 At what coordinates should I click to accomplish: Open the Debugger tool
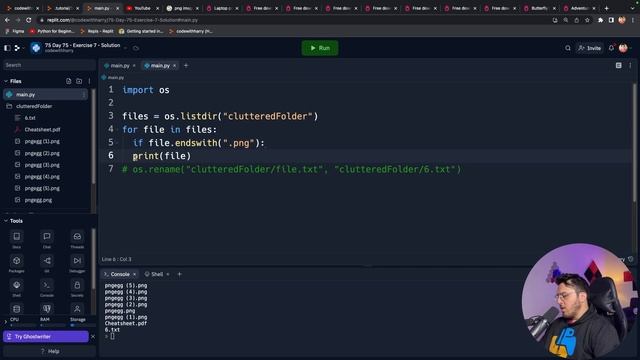pyautogui.click(x=77, y=263)
